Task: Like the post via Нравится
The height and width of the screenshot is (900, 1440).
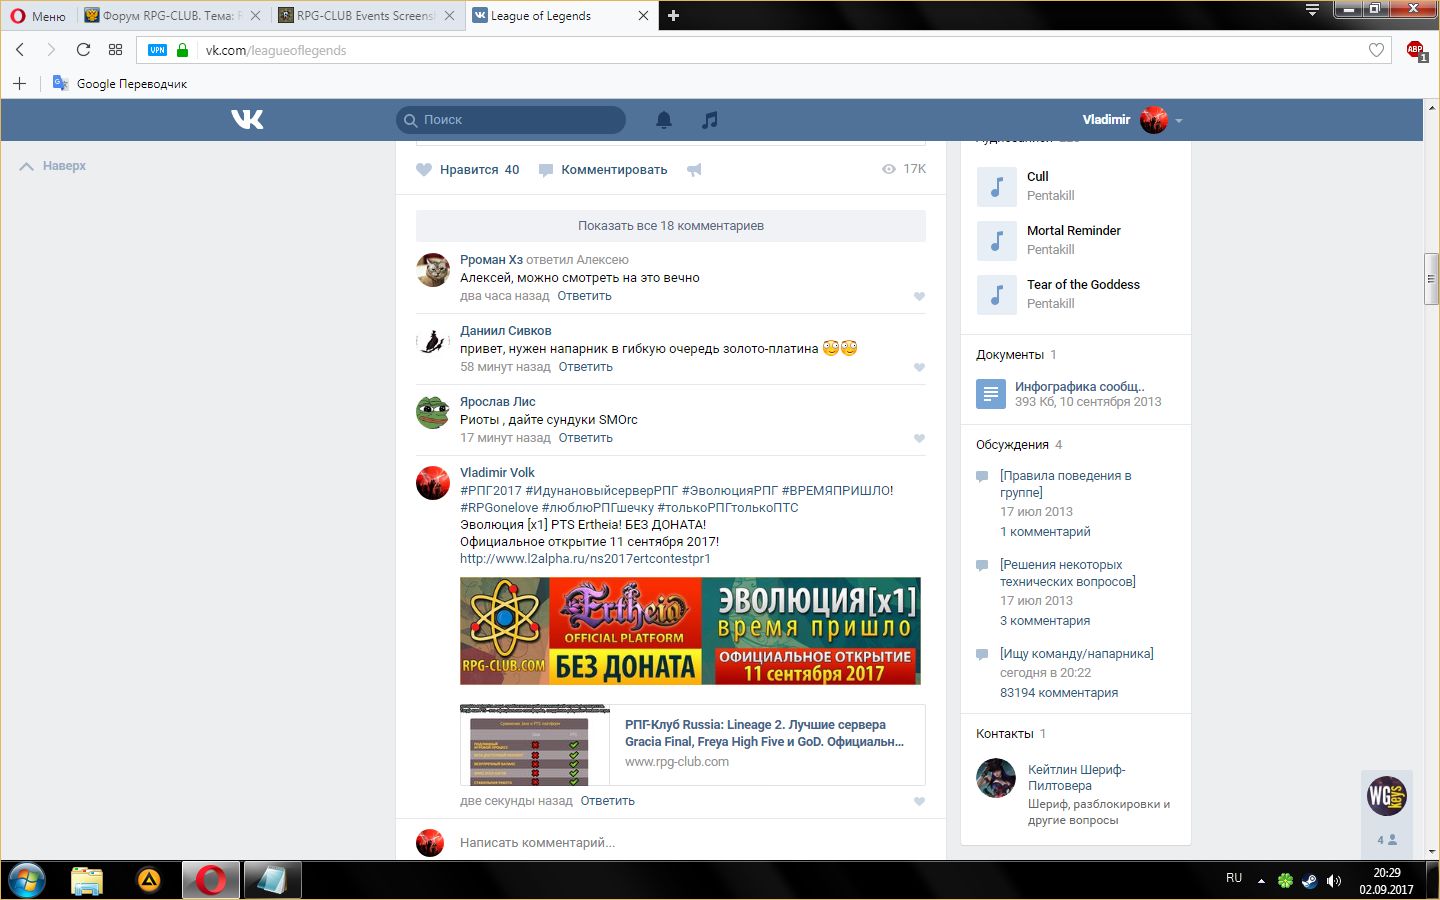Action: (468, 170)
